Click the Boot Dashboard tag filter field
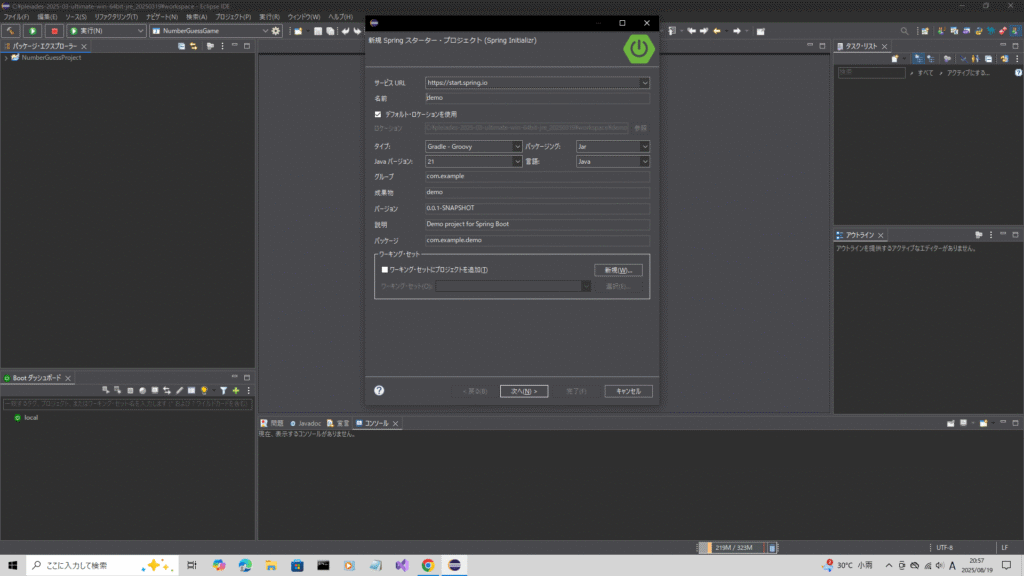 127,404
